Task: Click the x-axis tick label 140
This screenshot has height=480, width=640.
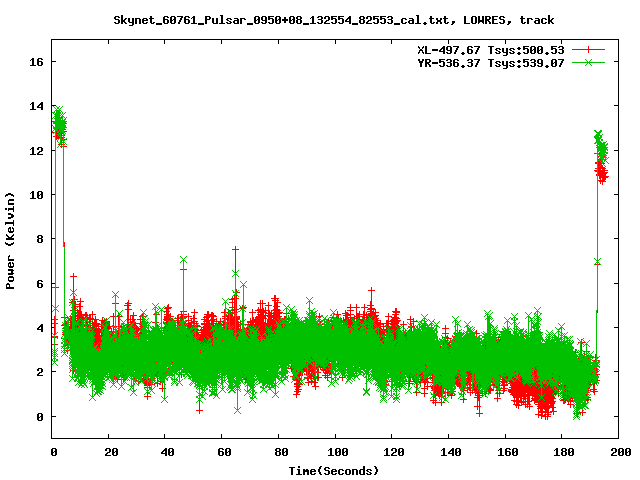Action: 451,452
